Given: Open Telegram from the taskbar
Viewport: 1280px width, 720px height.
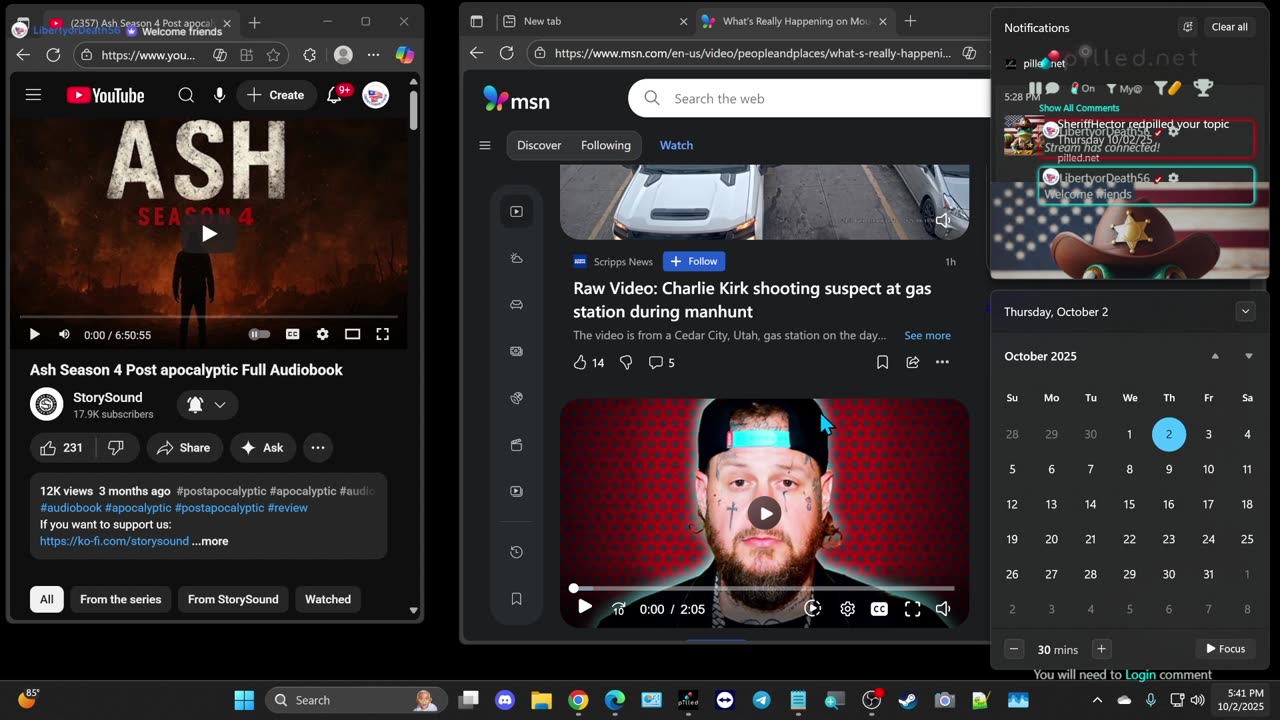Looking at the screenshot, I should pos(761,700).
